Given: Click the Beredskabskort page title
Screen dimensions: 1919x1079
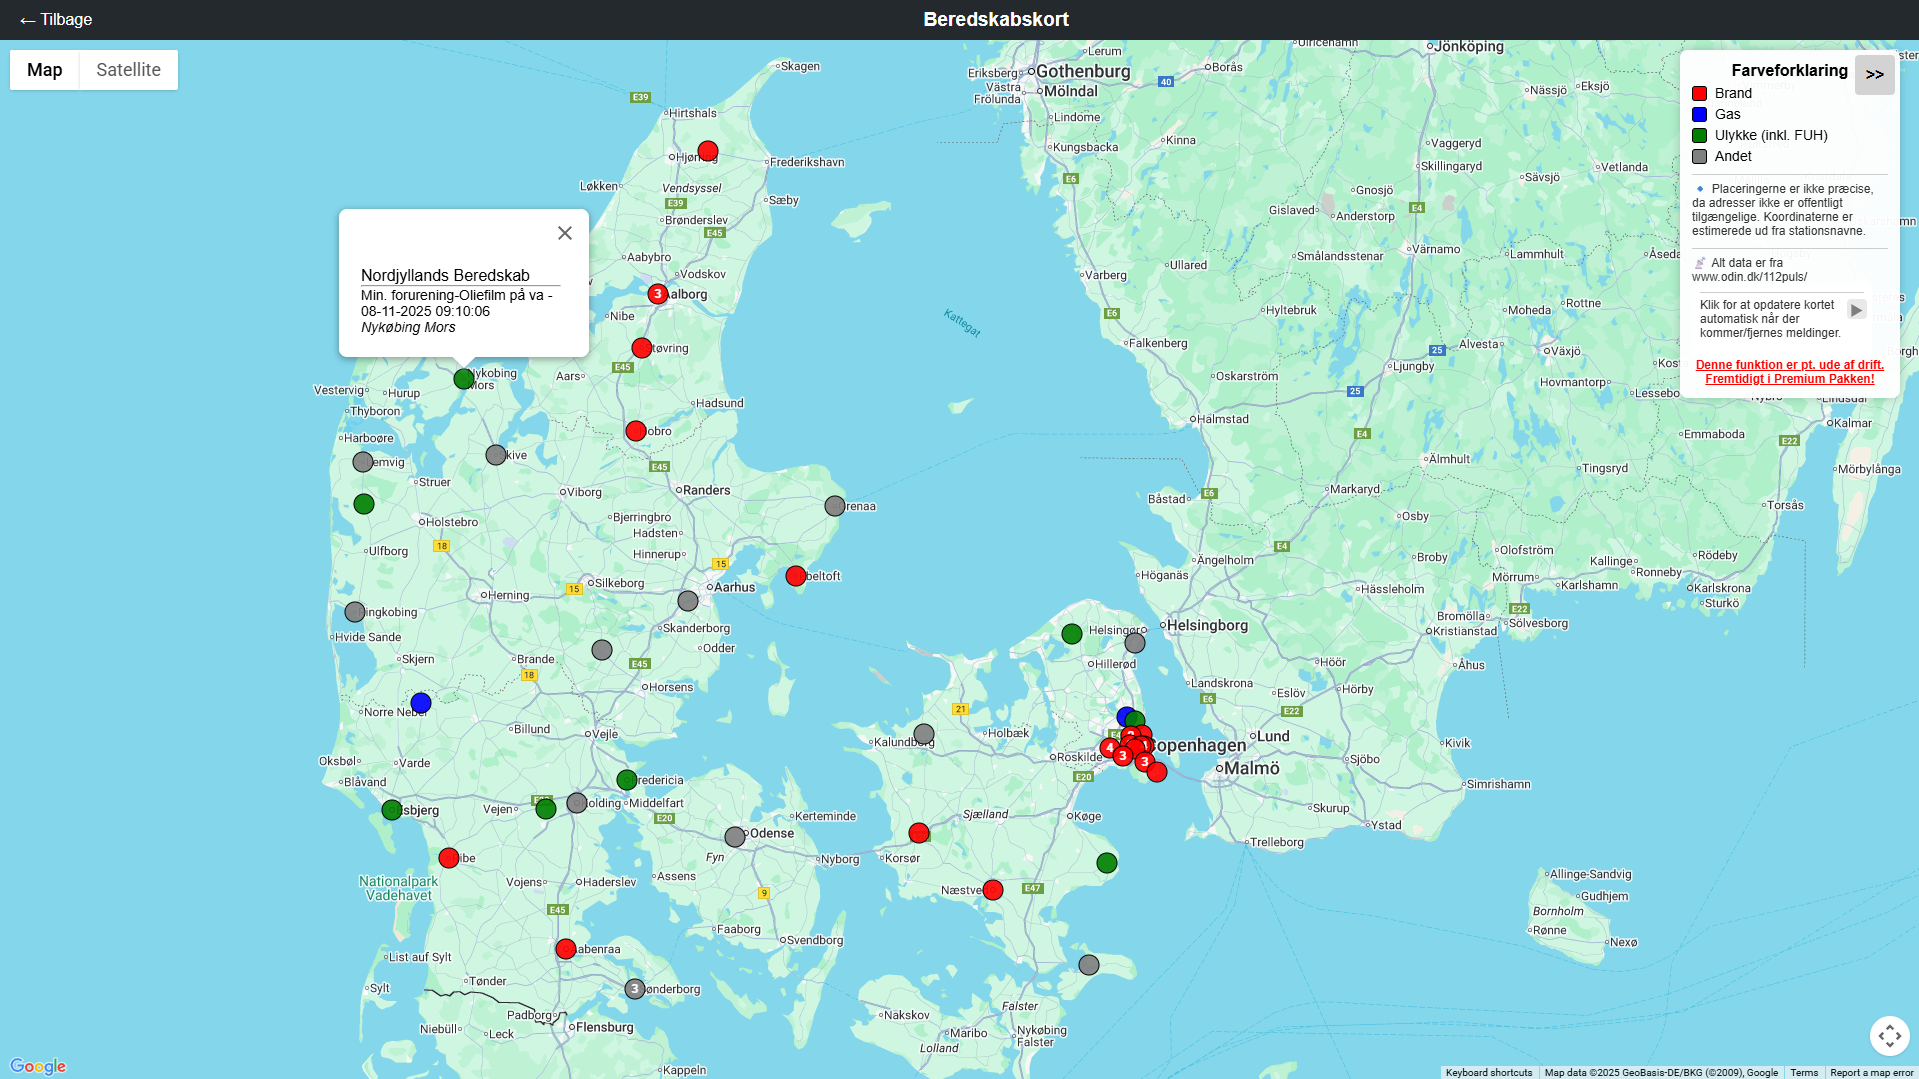Looking at the screenshot, I should (x=996, y=20).
